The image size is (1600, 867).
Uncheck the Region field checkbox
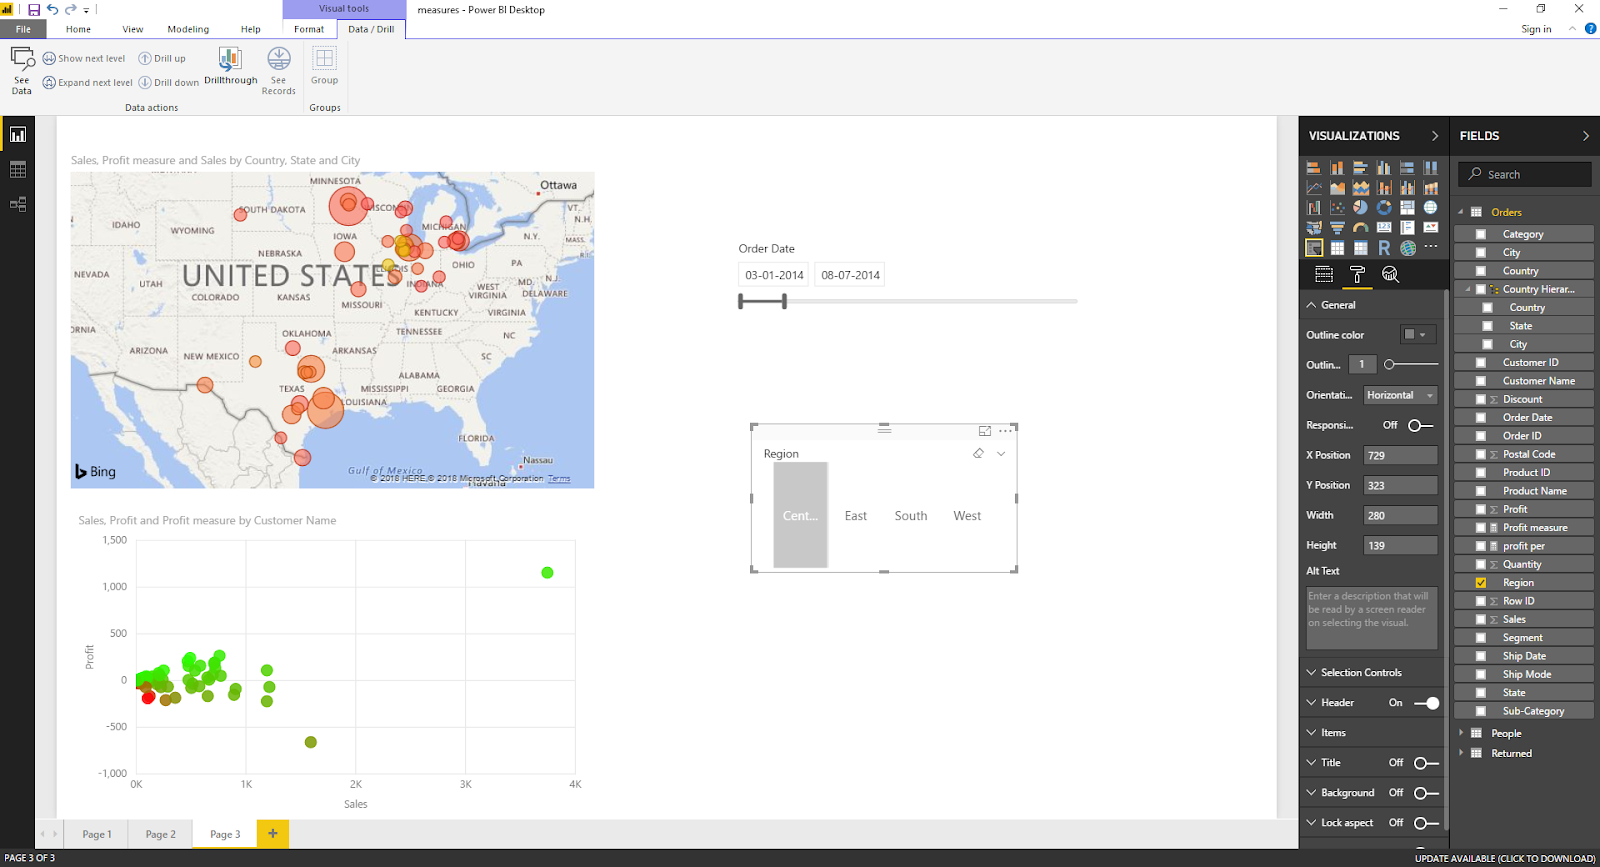pyautogui.click(x=1481, y=583)
